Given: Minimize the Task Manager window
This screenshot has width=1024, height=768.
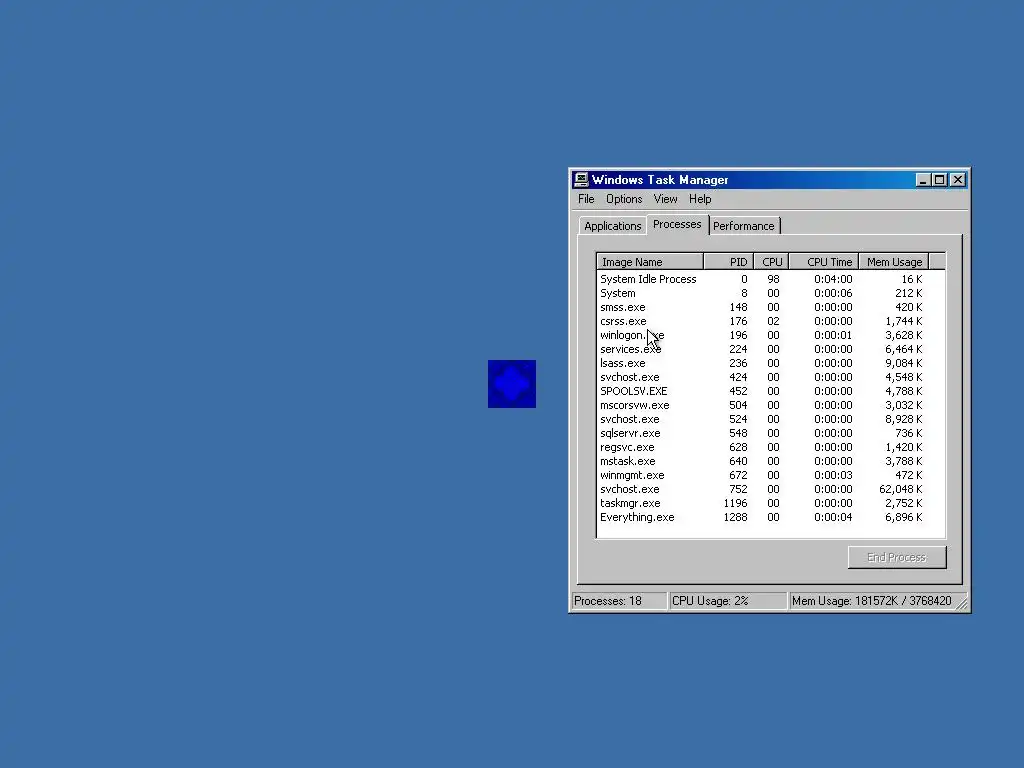Looking at the screenshot, I should pos(923,180).
